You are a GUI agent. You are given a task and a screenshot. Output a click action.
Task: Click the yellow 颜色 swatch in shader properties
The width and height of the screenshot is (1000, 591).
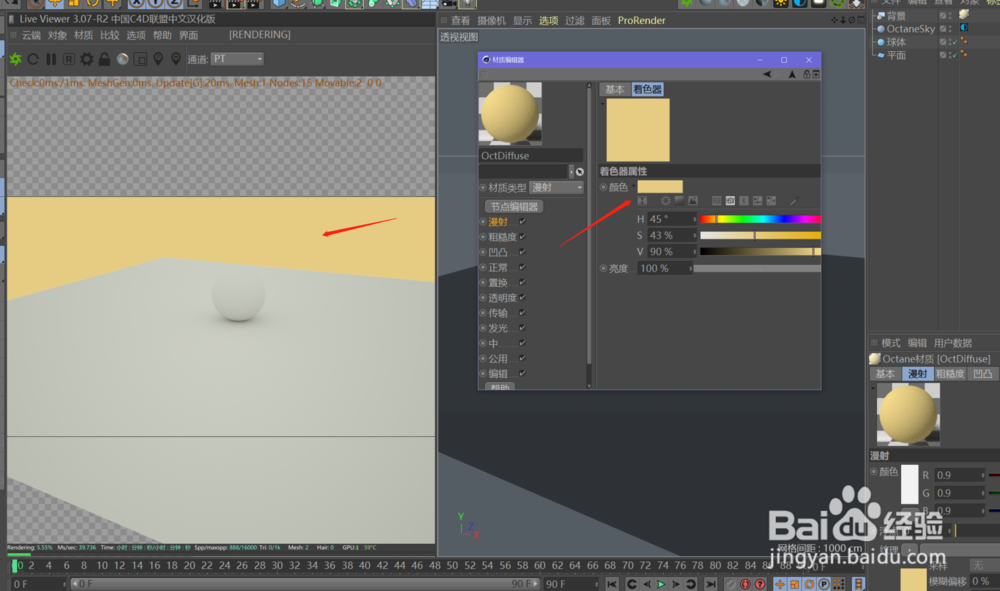tap(660, 187)
